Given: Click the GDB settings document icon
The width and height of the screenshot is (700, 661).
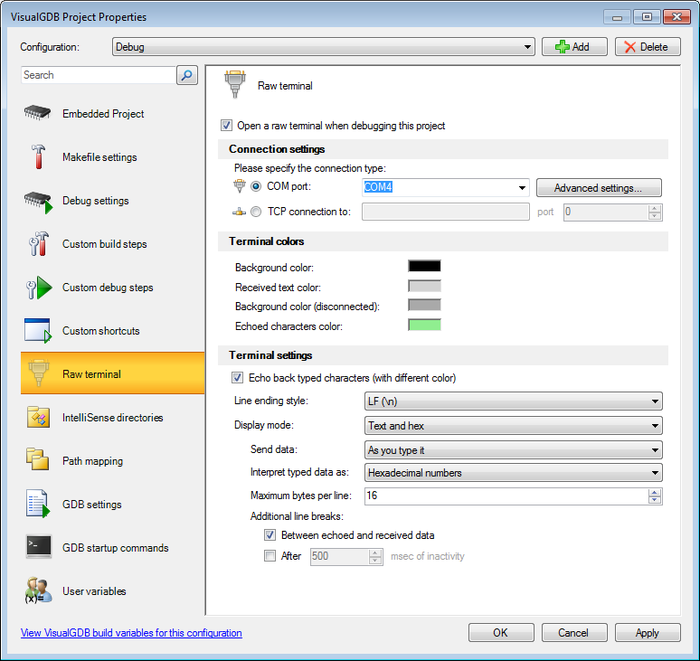Looking at the screenshot, I should [38, 504].
